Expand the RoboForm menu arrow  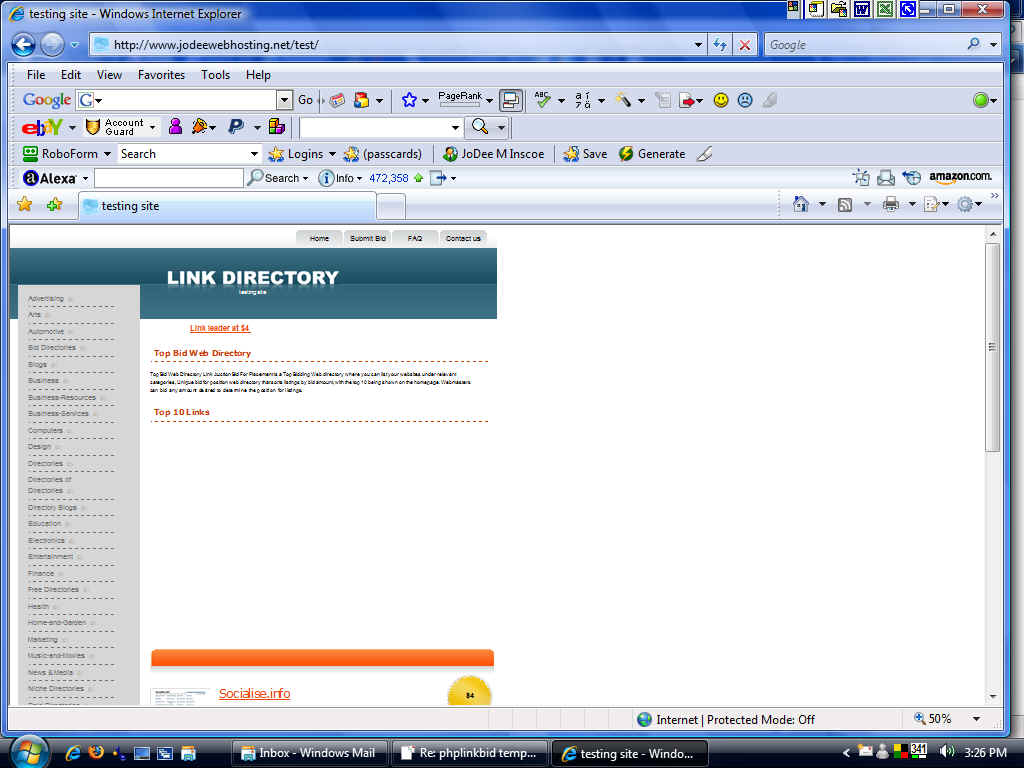107,154
